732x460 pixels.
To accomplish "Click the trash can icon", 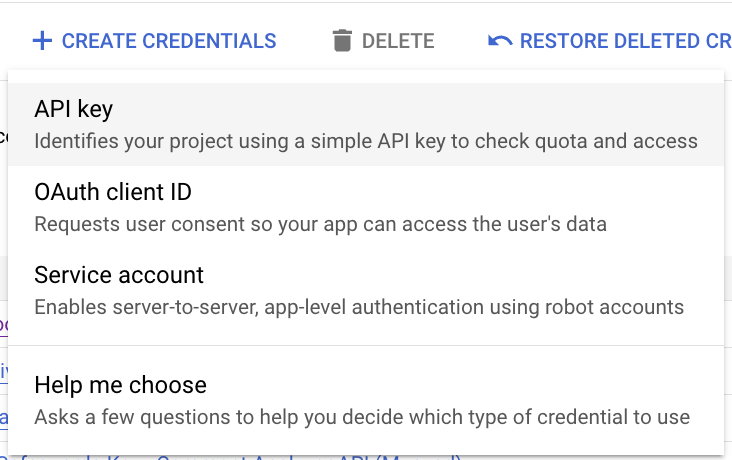I will 342,41.
